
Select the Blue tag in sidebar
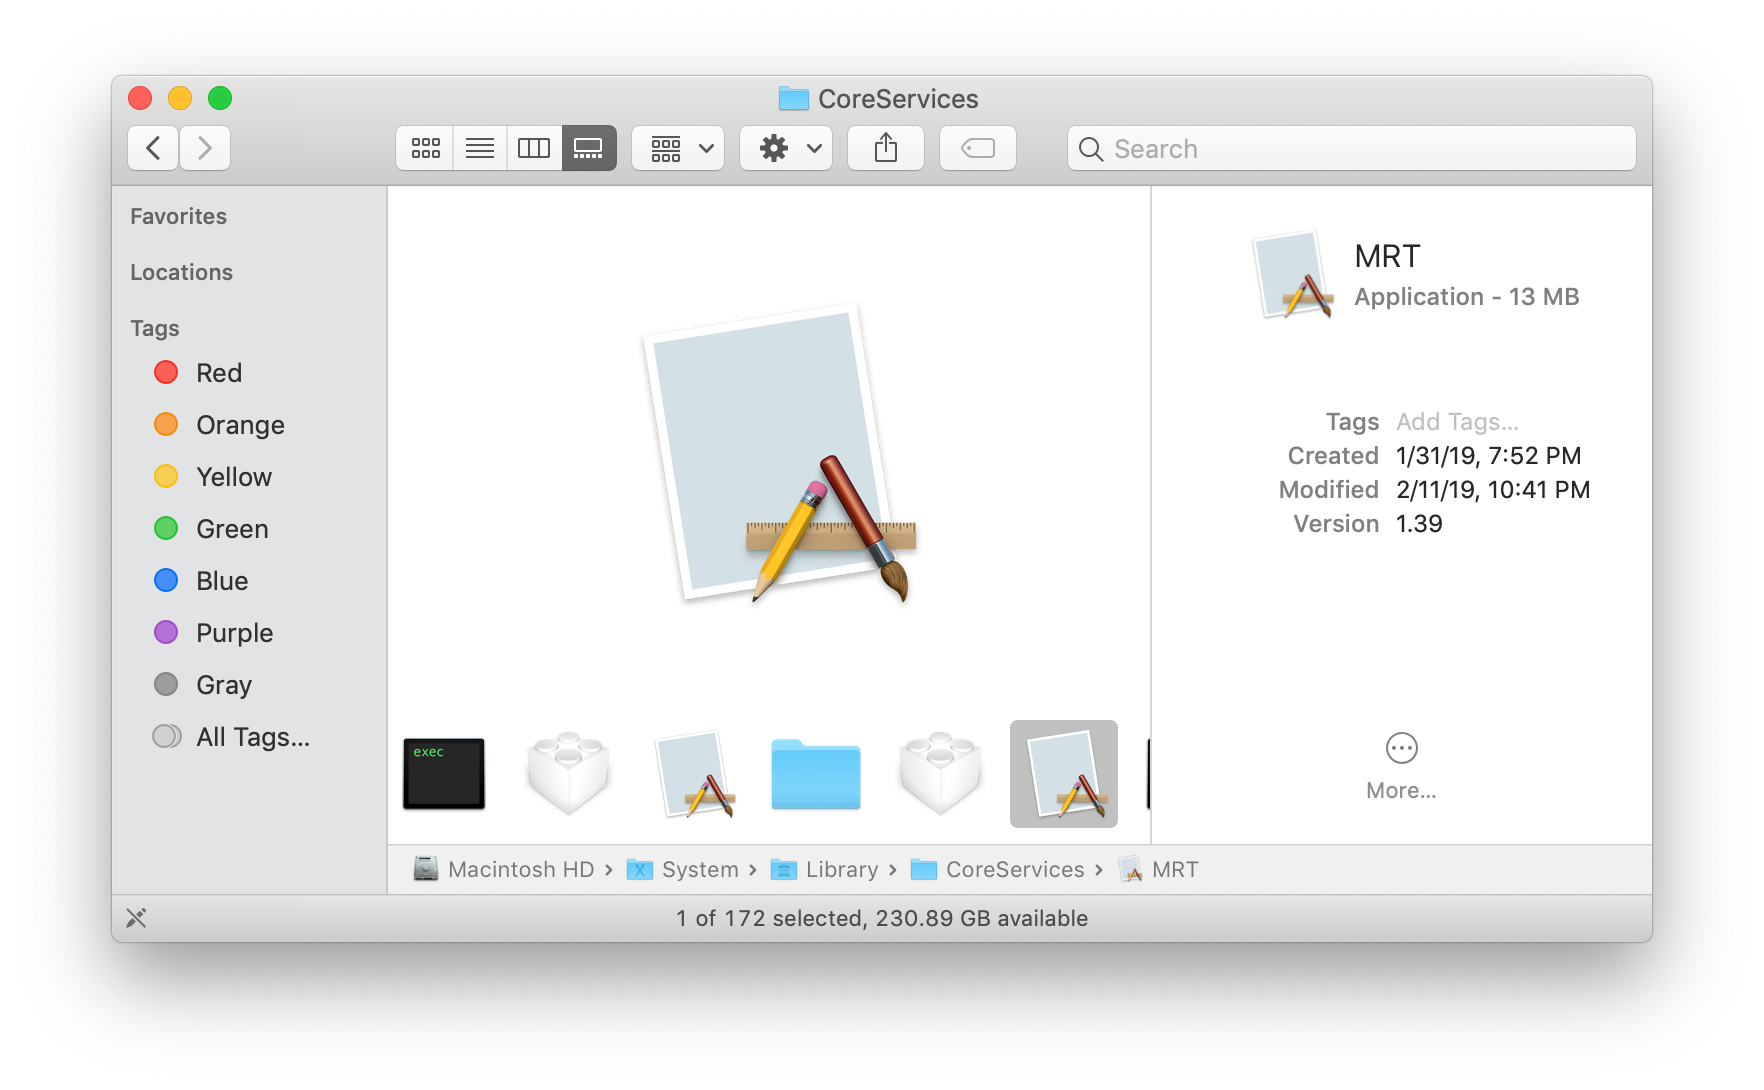[221, 581]
